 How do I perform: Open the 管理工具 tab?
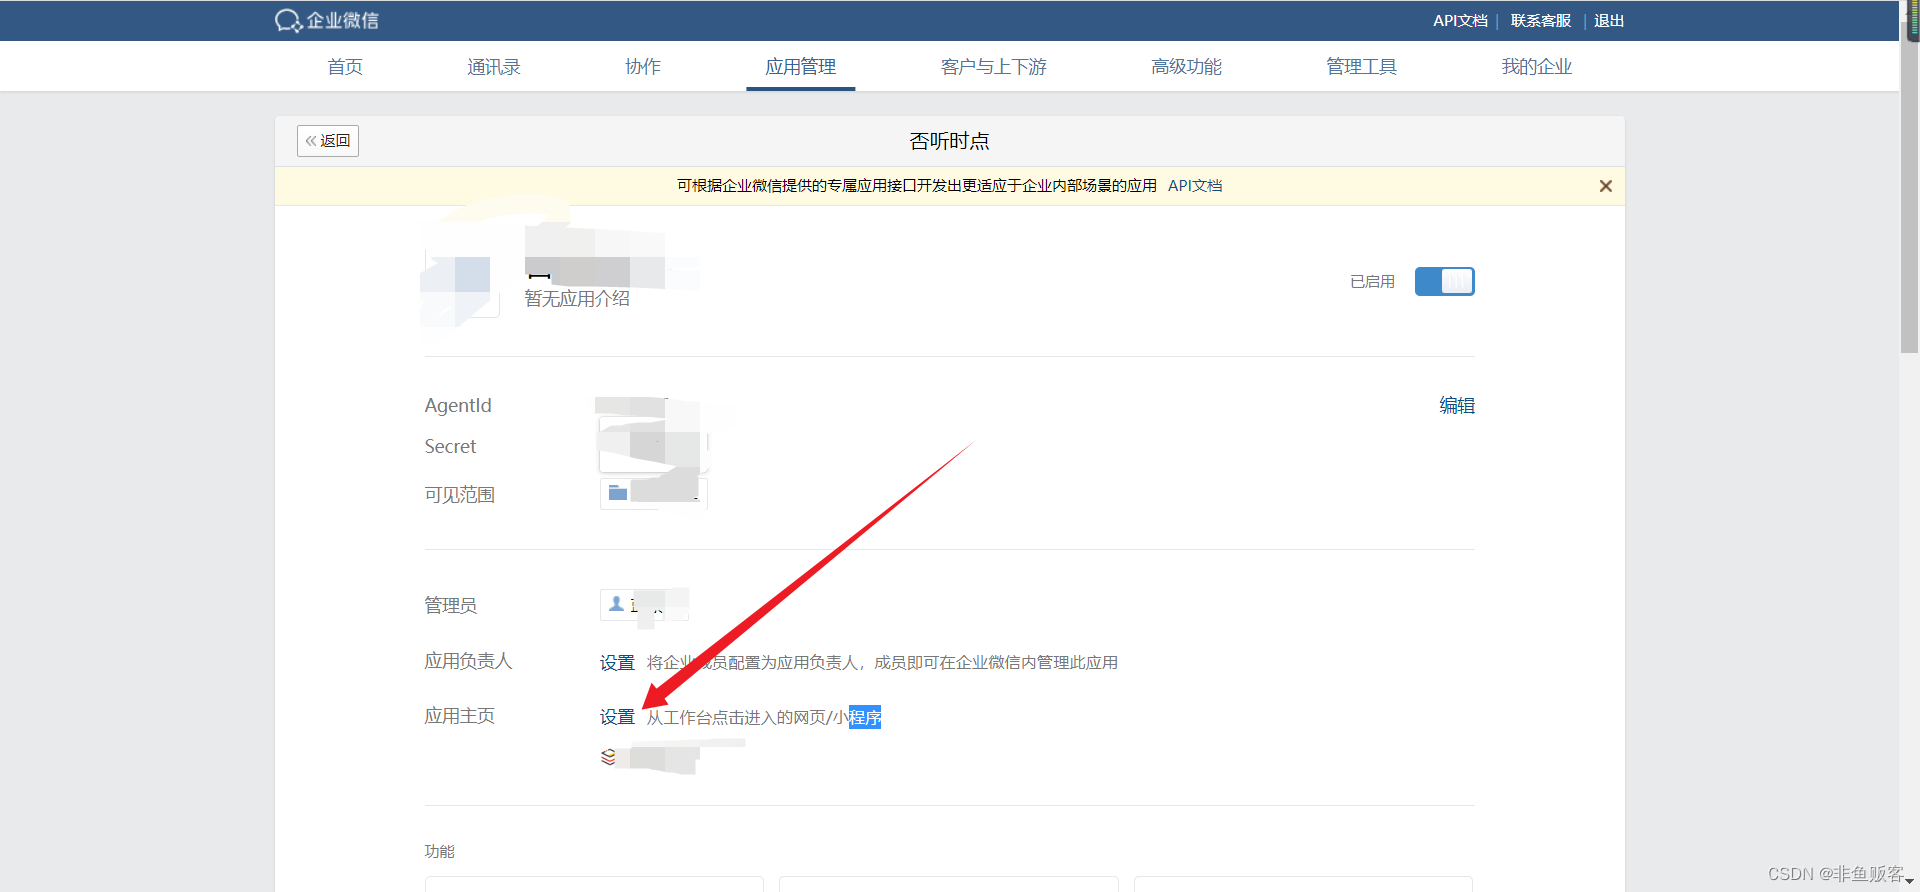tap(1361, 67)
